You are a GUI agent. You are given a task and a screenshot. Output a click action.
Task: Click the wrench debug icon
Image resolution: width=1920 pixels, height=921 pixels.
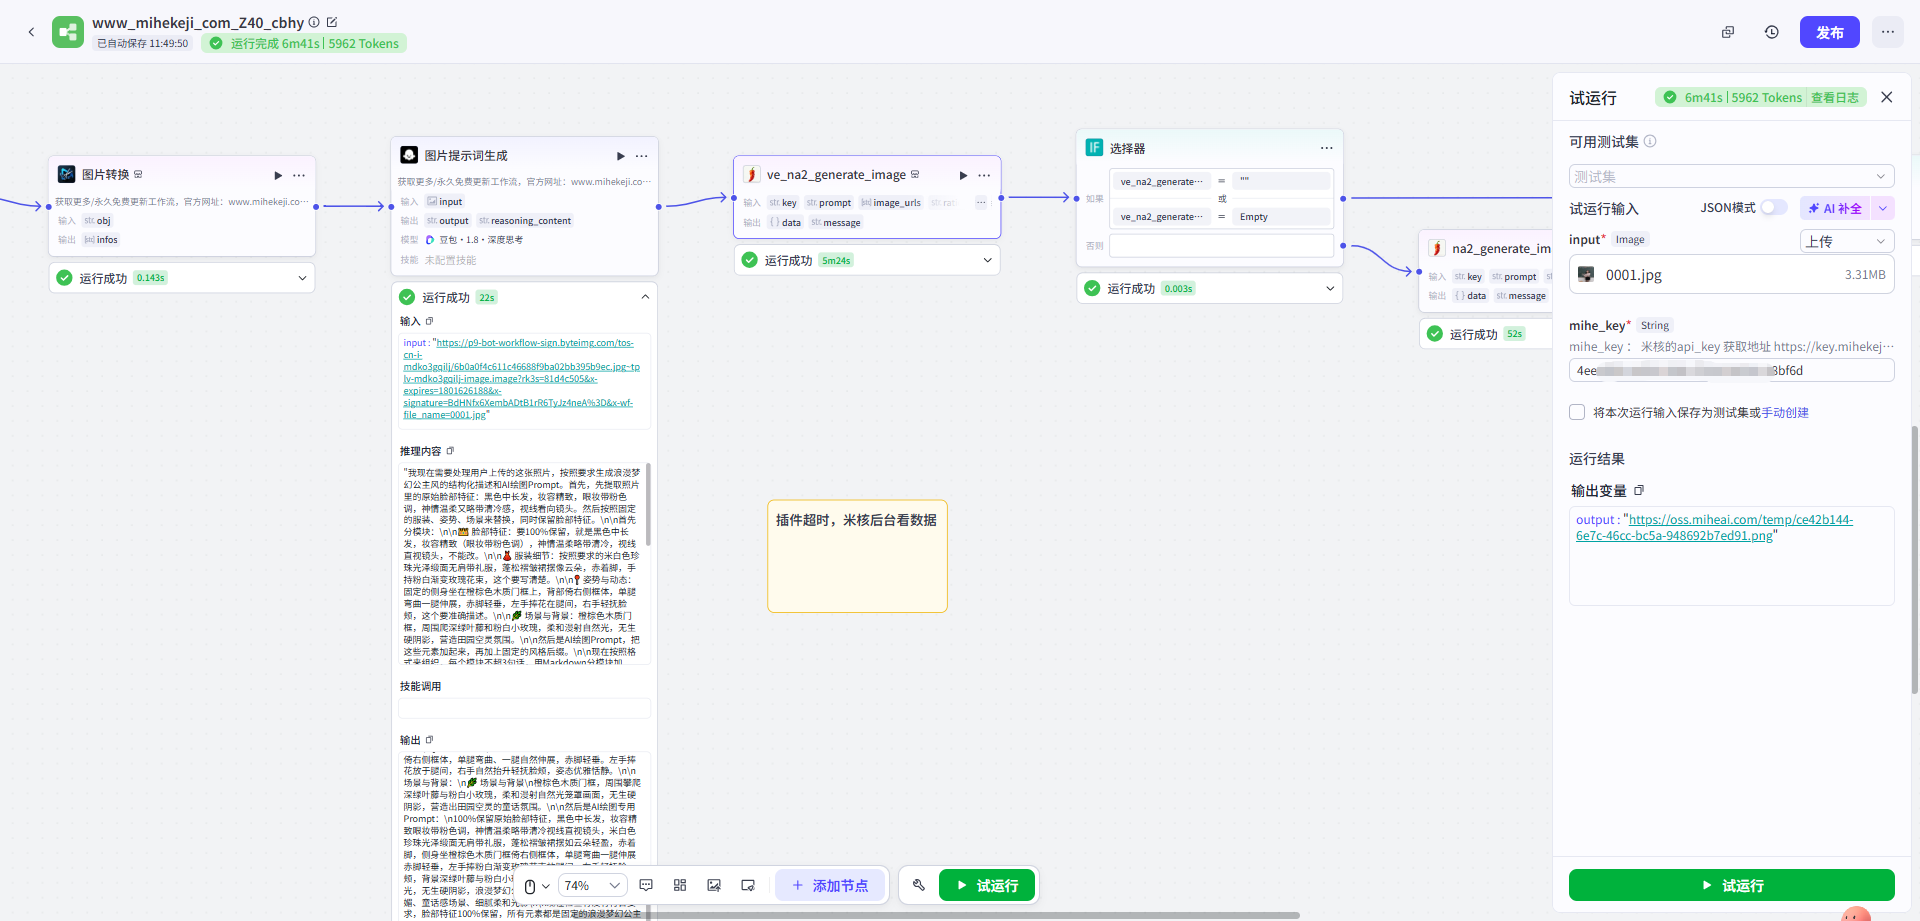pos(918,885)
